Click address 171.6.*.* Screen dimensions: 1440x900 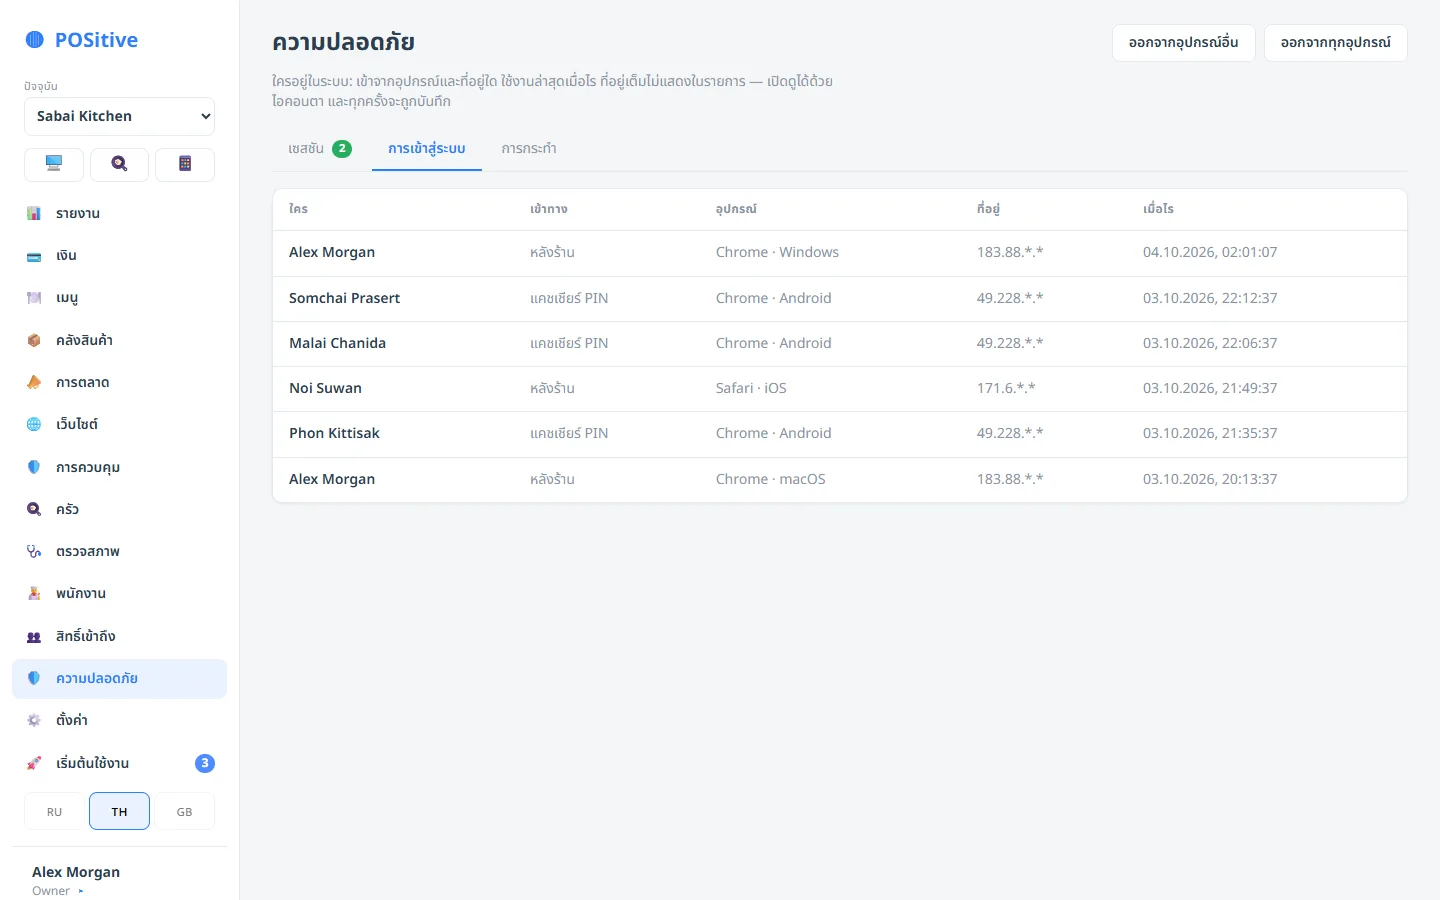pos(1006,388)
